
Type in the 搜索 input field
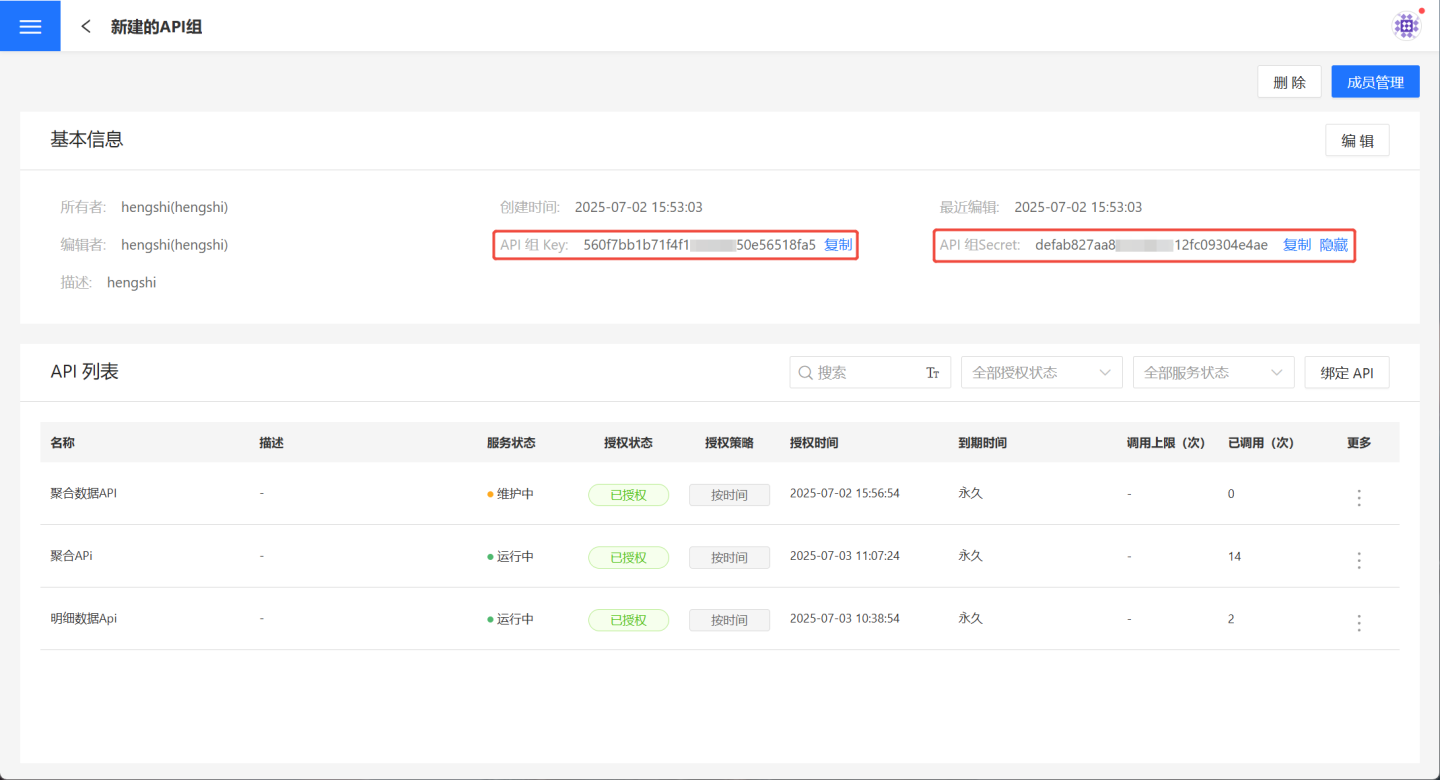pos(865,373)
